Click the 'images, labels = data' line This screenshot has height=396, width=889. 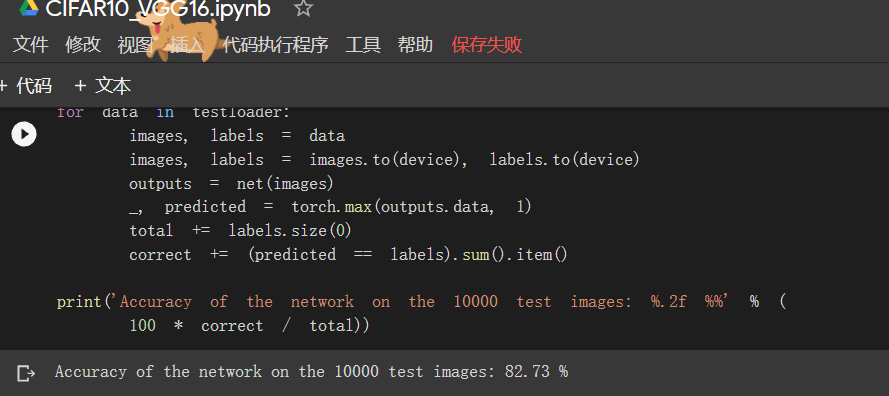pos(237,136)
